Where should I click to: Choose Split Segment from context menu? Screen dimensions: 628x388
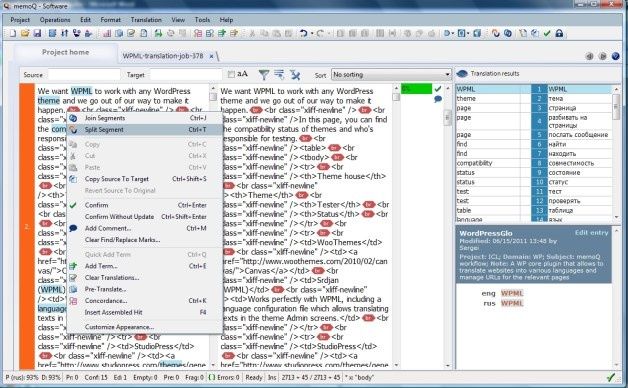145,130
